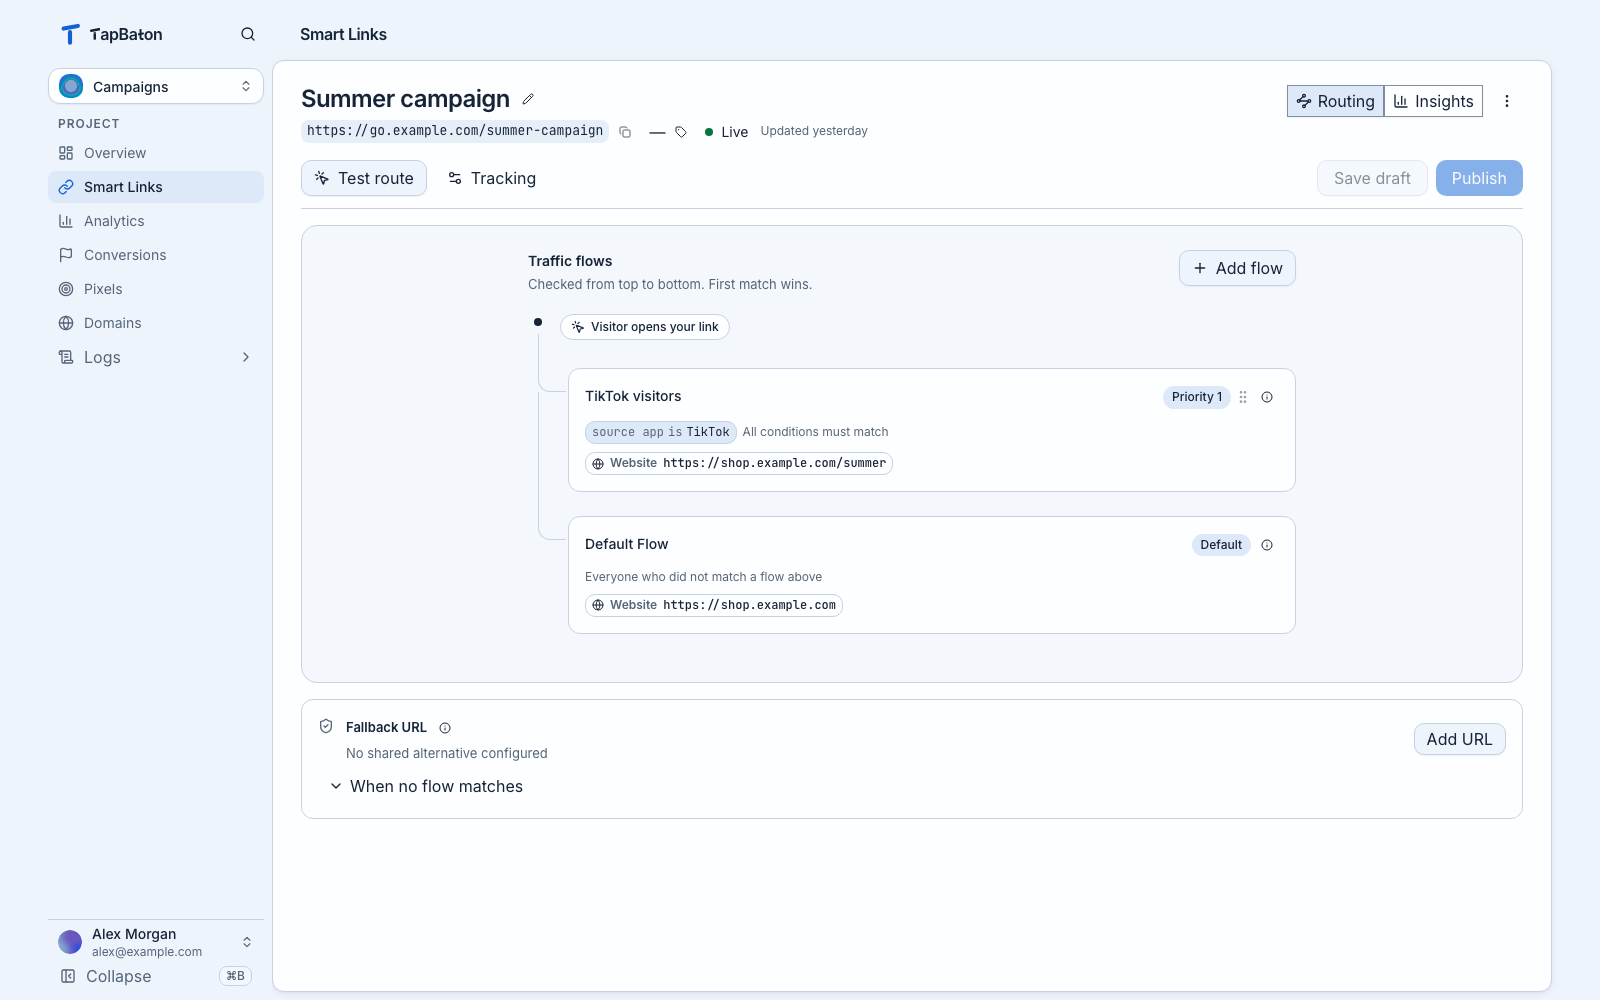Viewport: 1600px width, 1000px height.
Task: Publish the campaign
Action: [x=1479, y=178]
